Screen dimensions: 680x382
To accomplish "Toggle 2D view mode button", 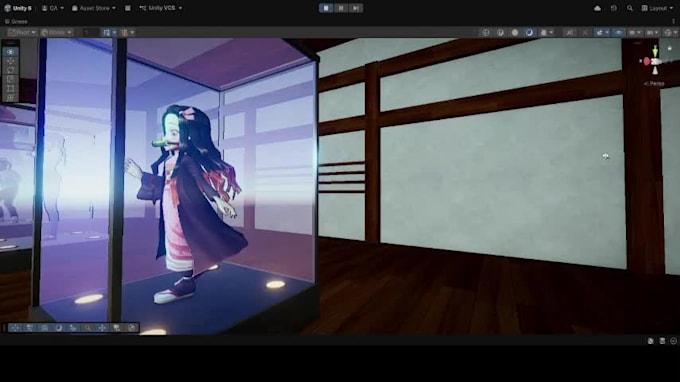I will click(500, 33).
